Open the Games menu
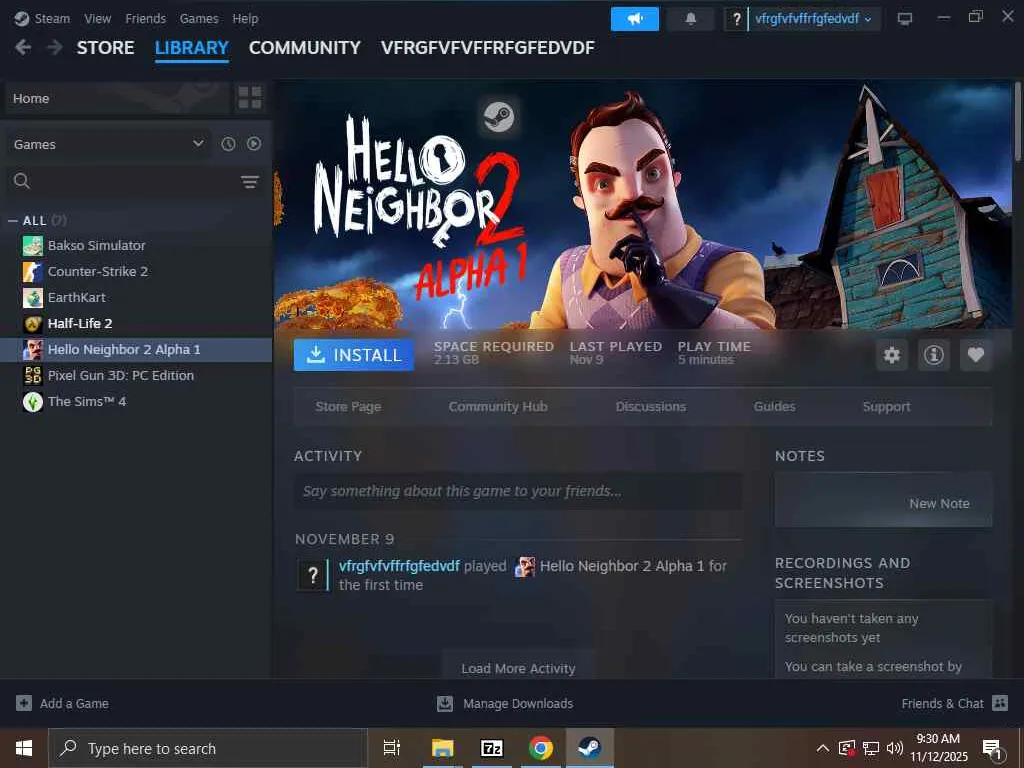Screen dimensions: 1024x768 coord(199,18)
